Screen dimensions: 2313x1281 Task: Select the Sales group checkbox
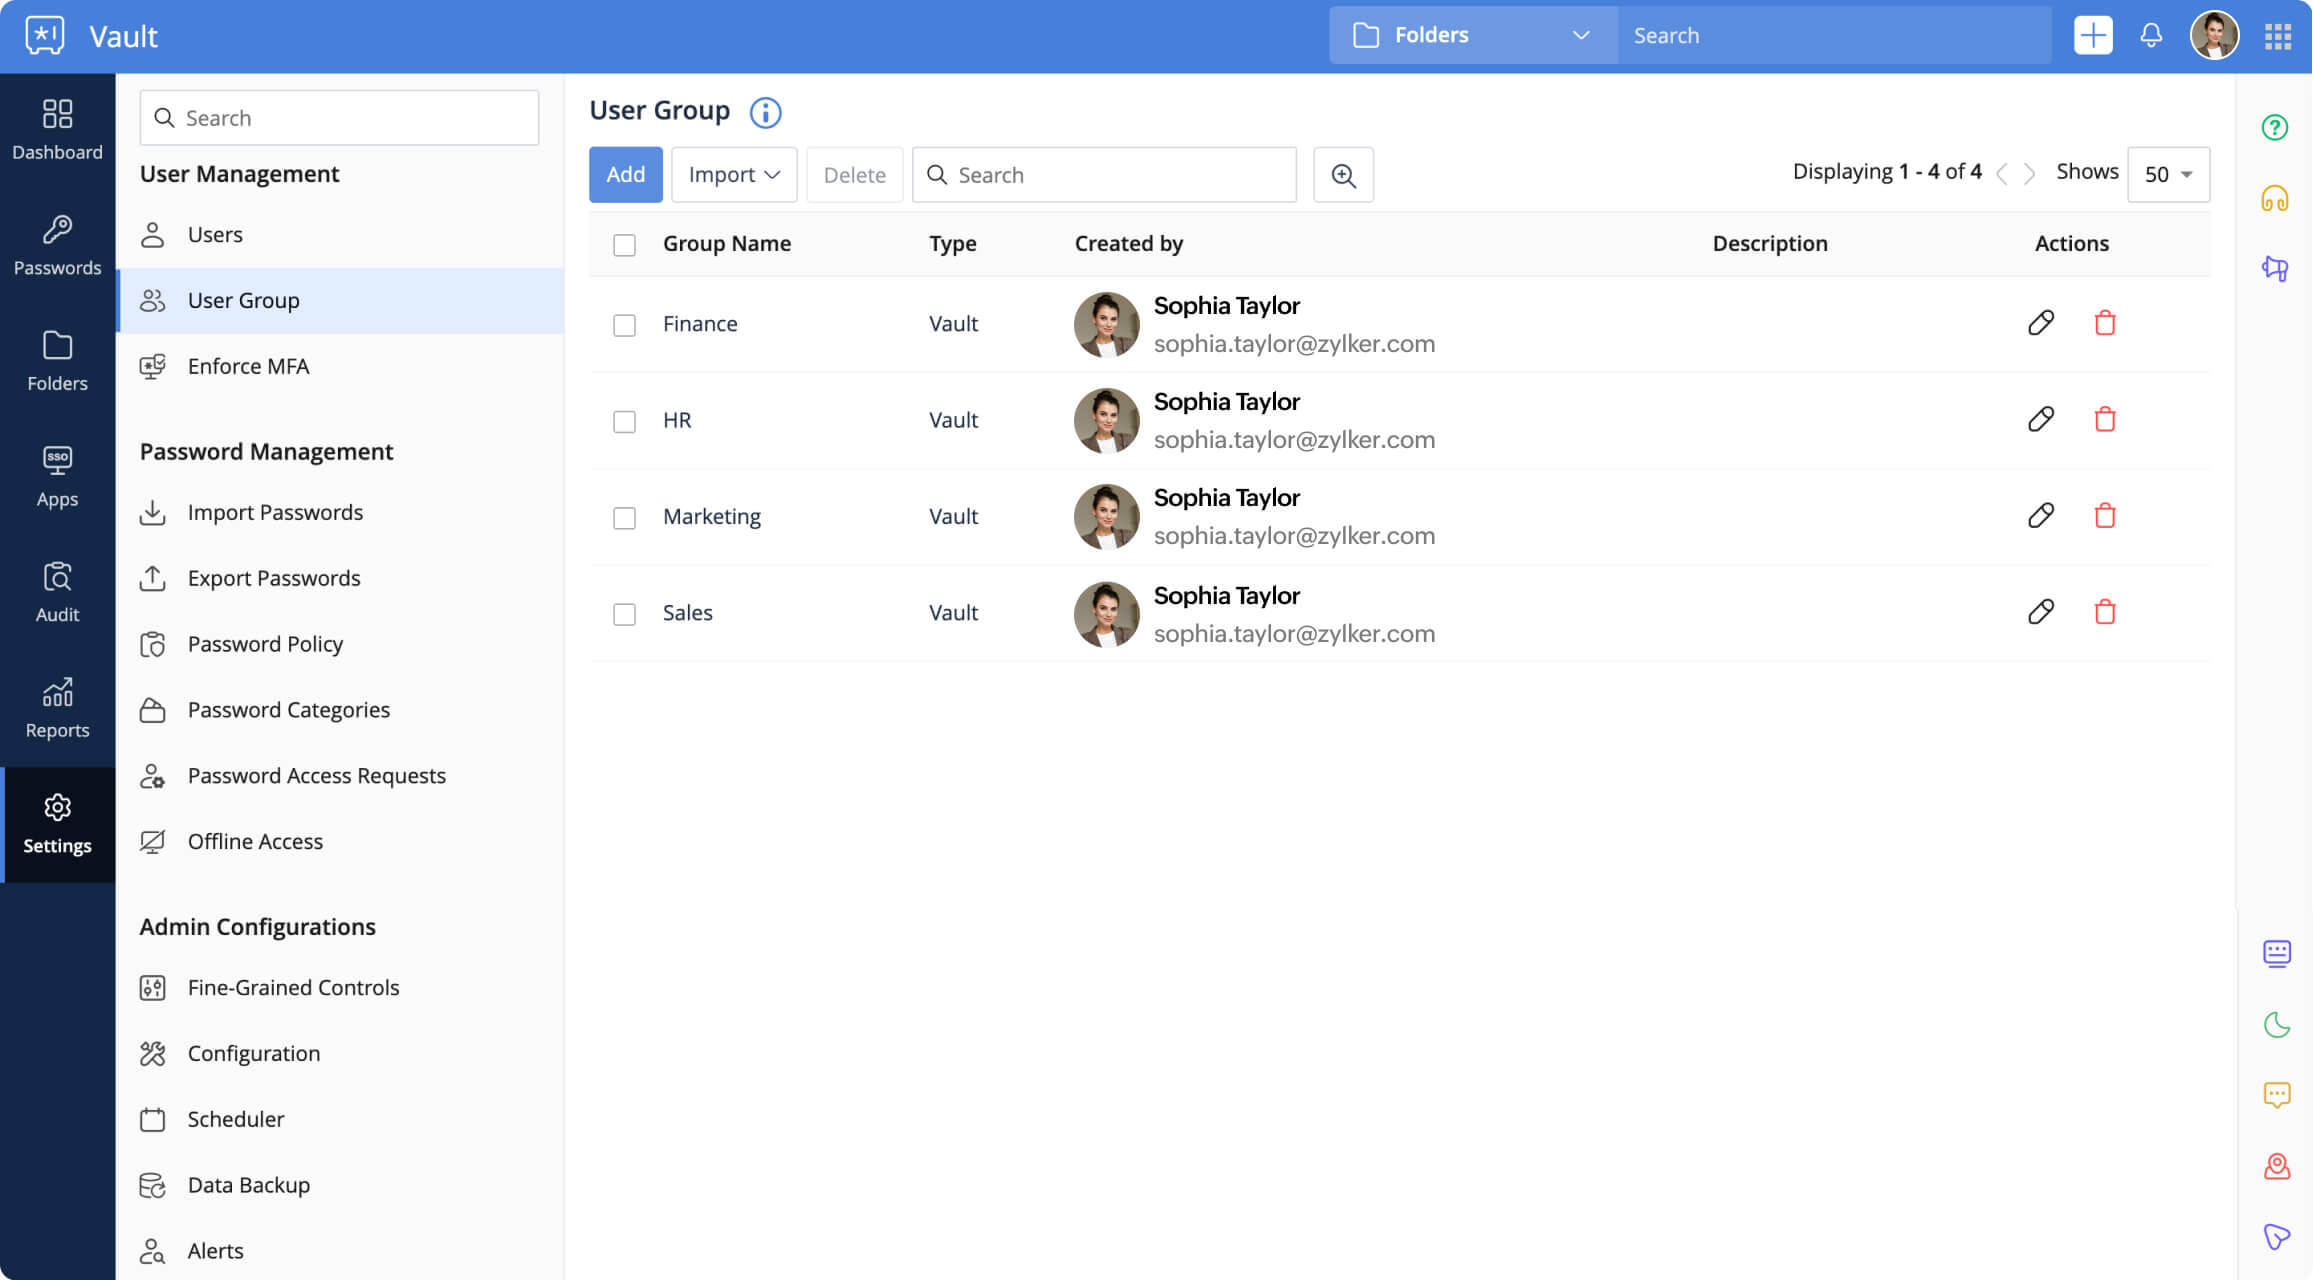point(624,614)
